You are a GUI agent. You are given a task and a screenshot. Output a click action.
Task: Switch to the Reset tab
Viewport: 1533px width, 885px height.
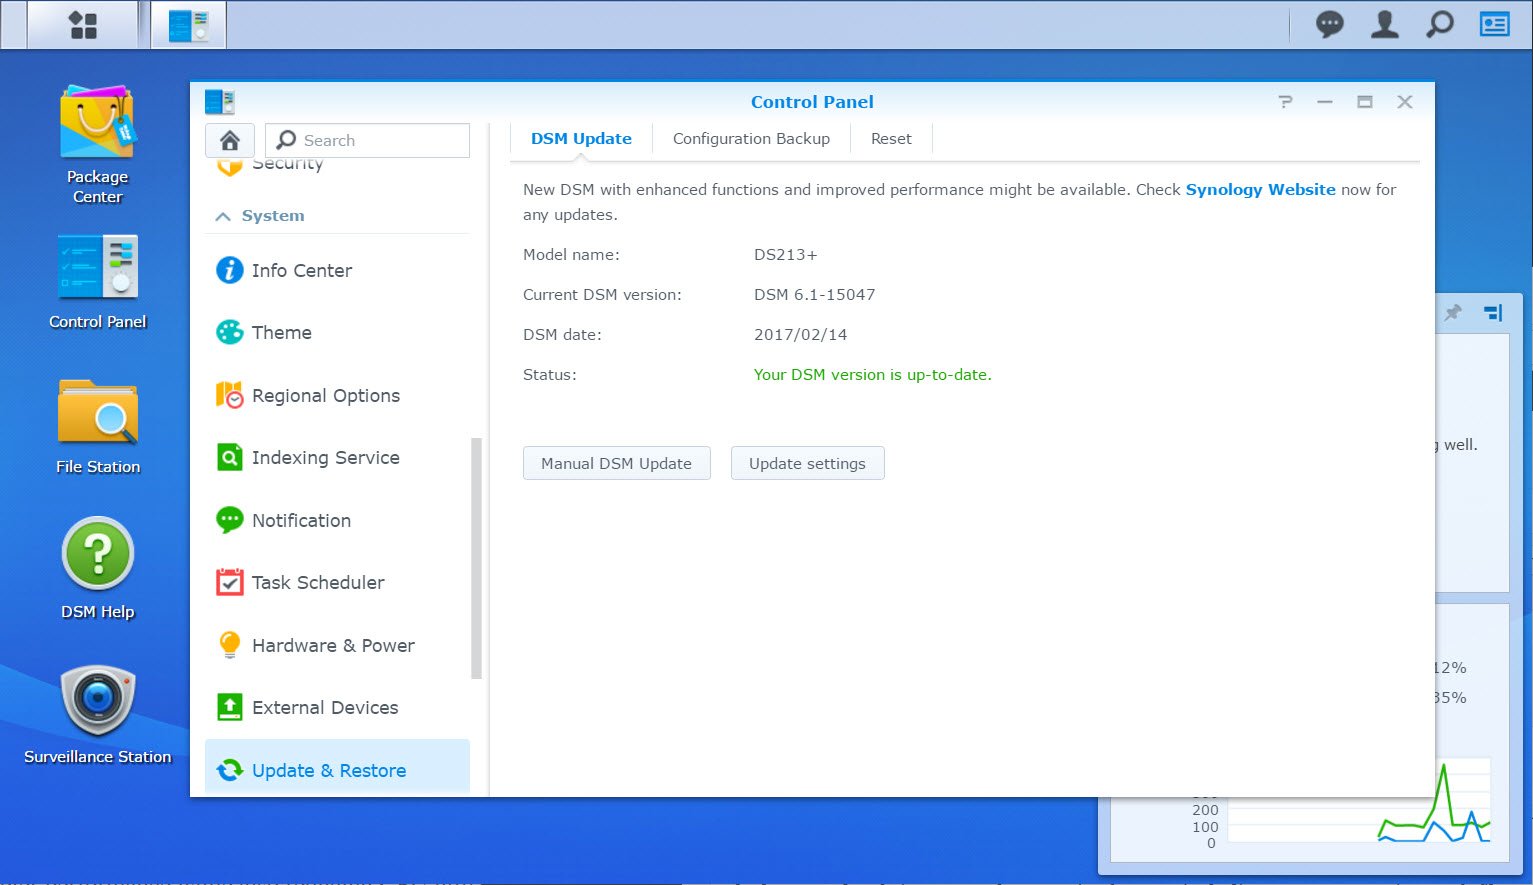(x=891, y=139)
